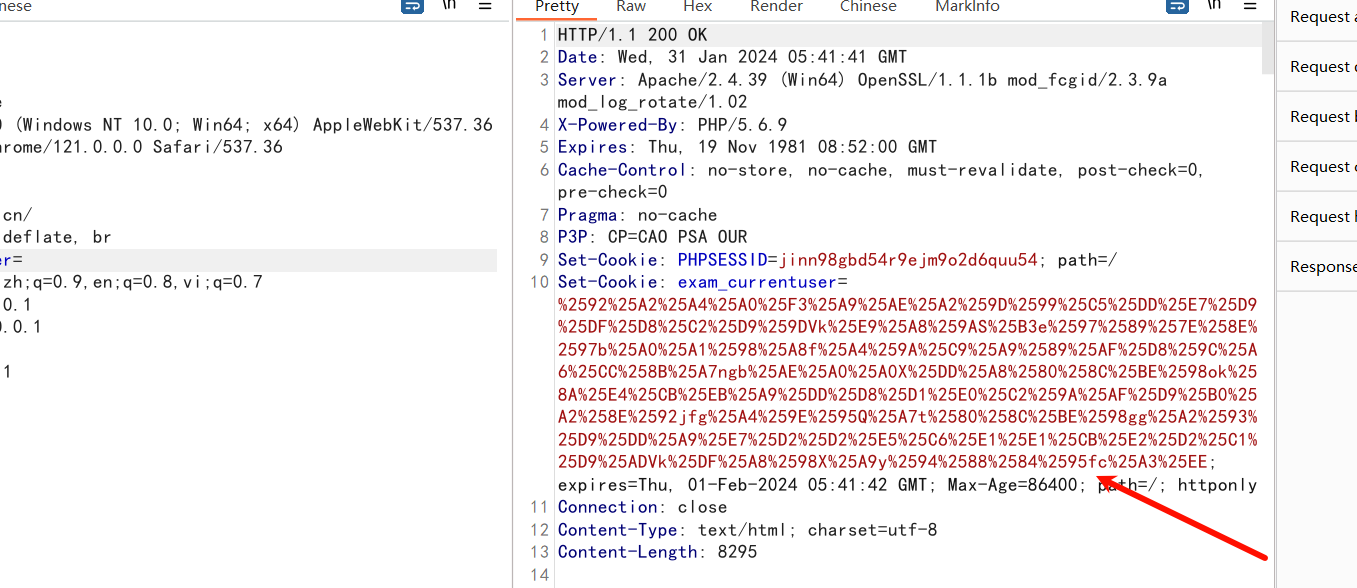Click the 'Pragma: no-cache' line

point(637,215)
